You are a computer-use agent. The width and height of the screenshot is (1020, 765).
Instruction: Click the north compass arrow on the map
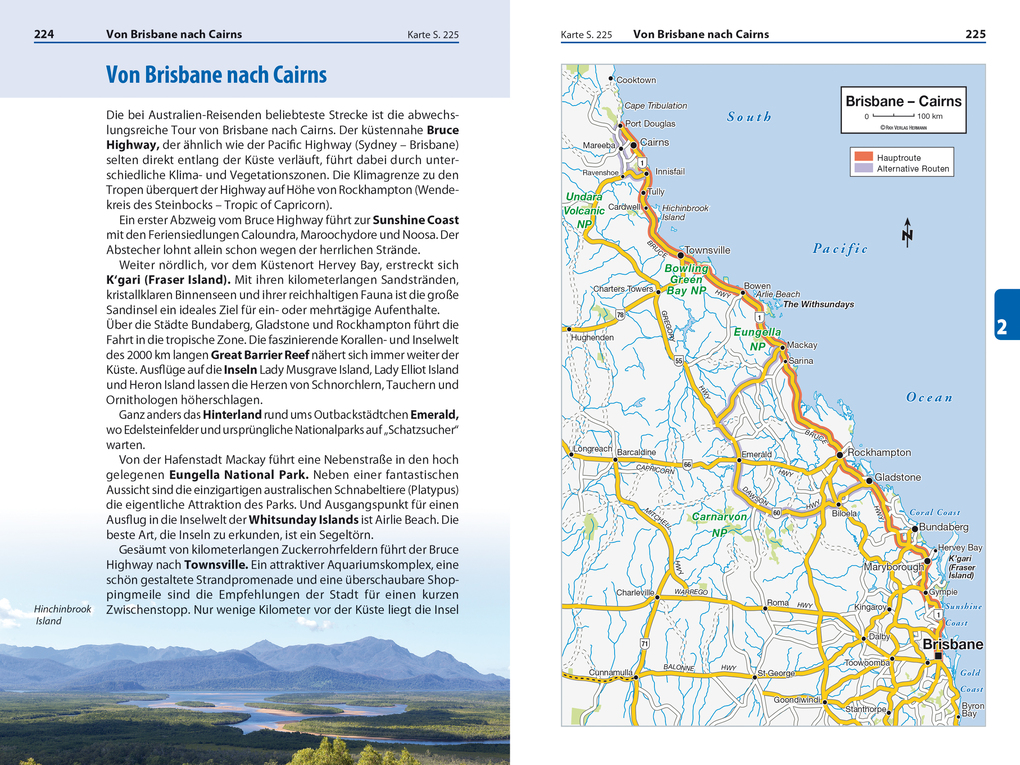point(907,231)
